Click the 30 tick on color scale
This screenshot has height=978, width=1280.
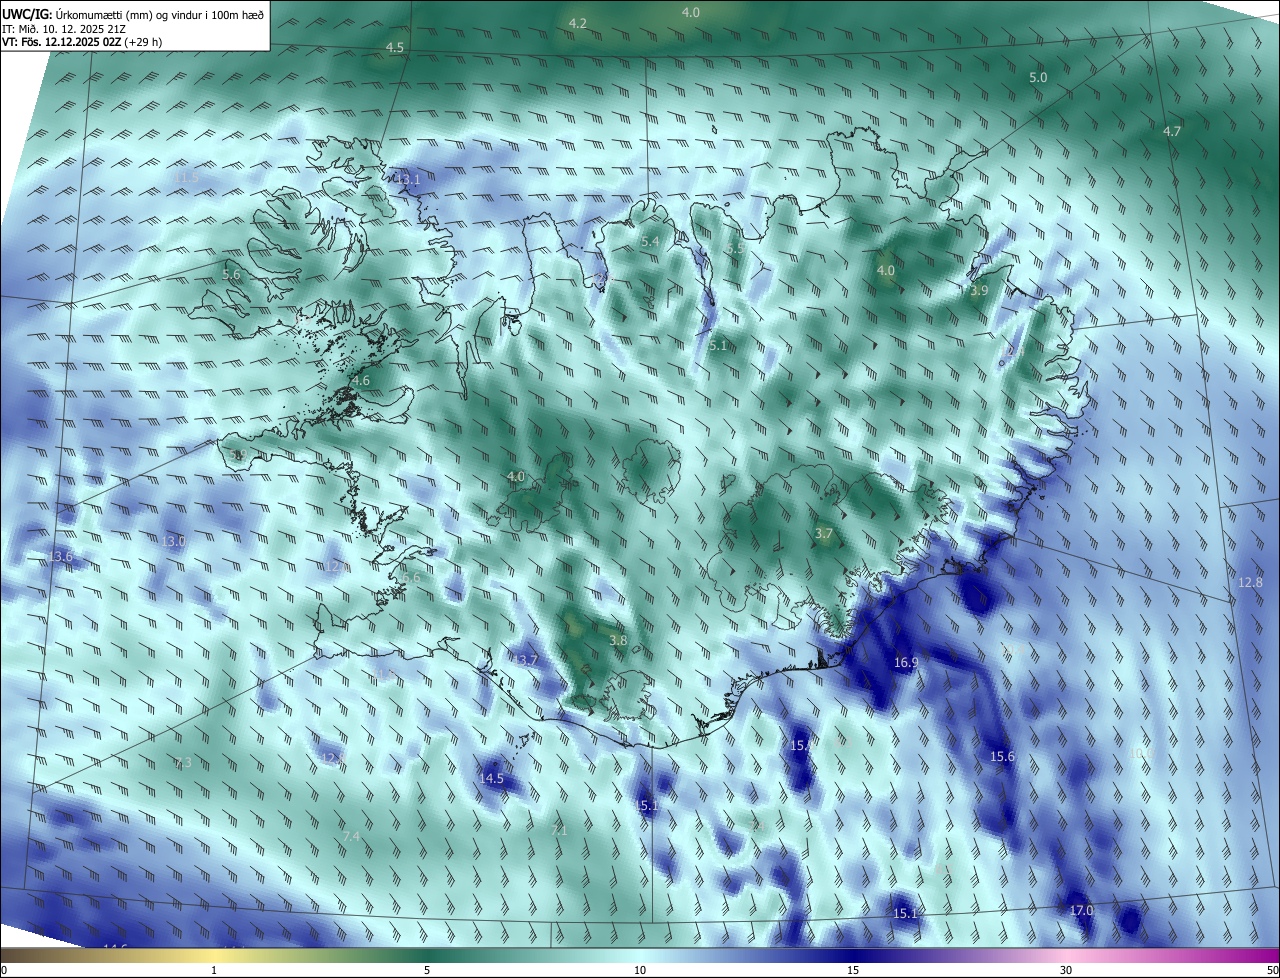coord(1066,970)
